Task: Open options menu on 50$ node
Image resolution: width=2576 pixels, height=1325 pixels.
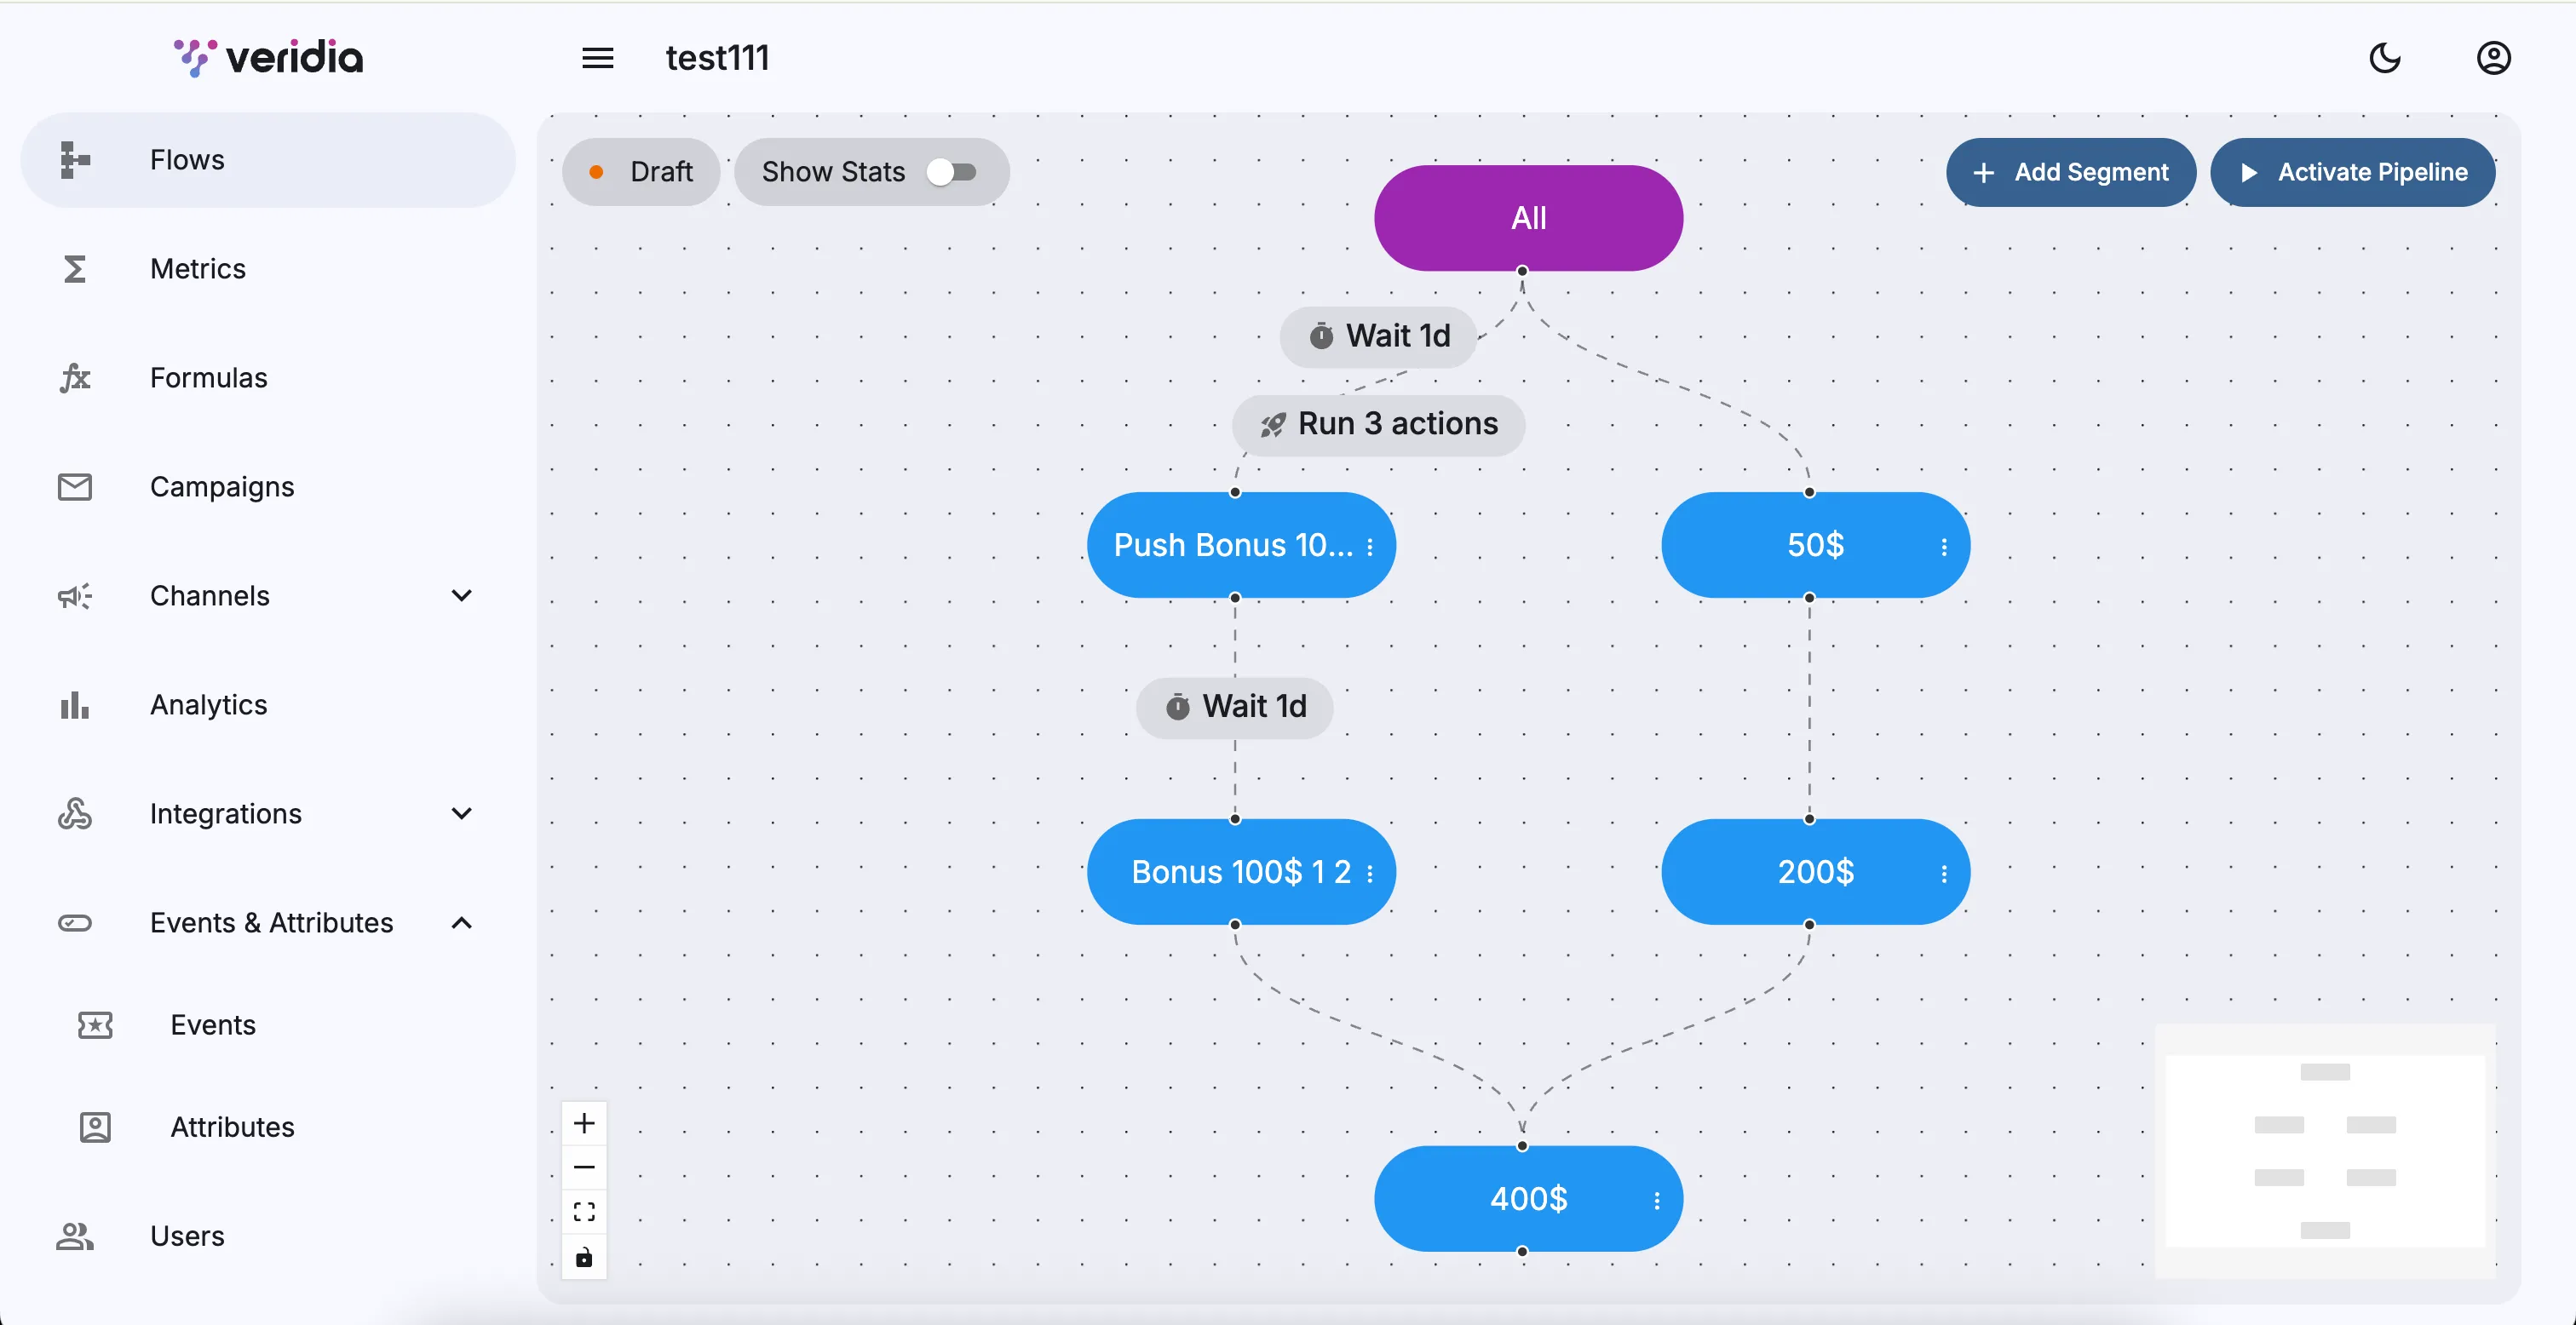Action: [1943, 547]
